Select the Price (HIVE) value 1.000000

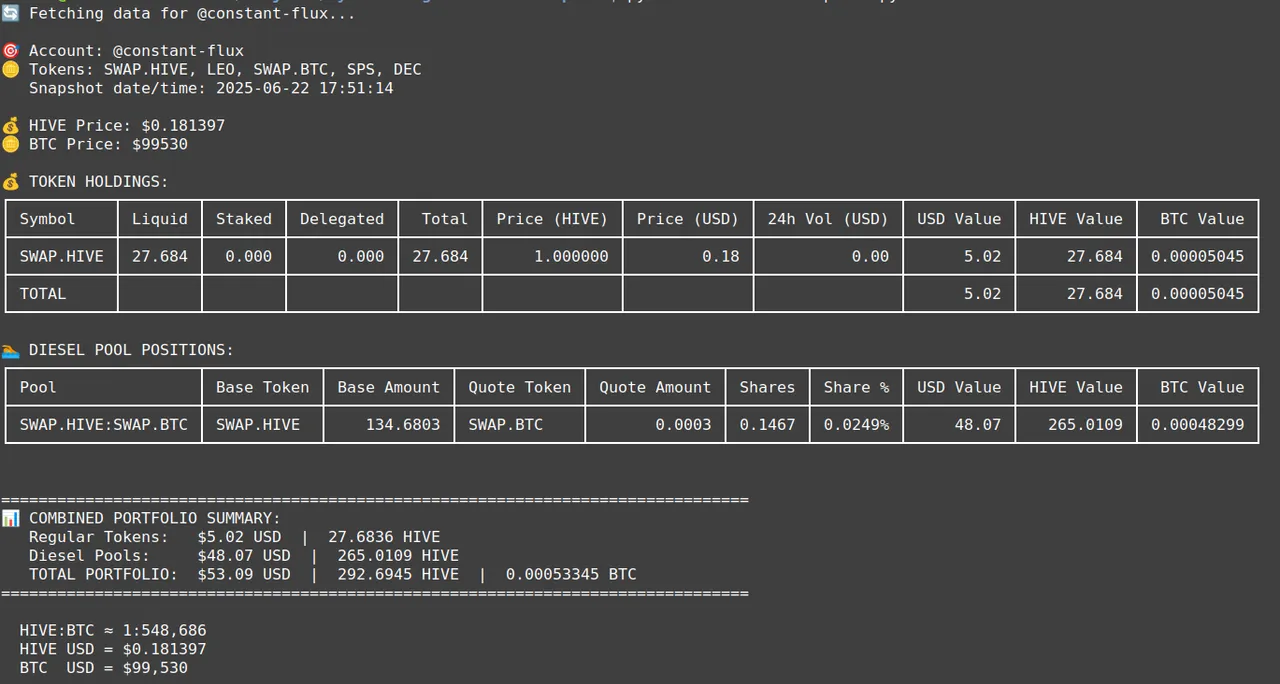click(571, 256)
